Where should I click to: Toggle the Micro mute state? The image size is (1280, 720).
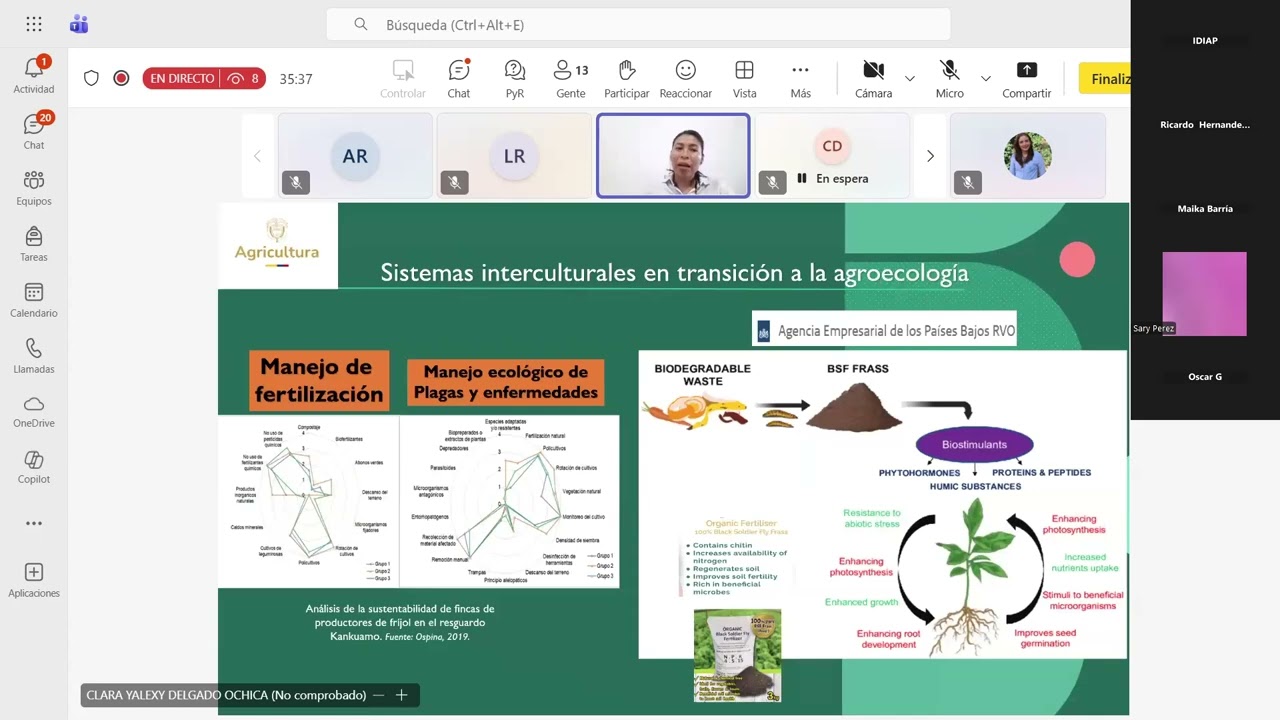(949, 79)
